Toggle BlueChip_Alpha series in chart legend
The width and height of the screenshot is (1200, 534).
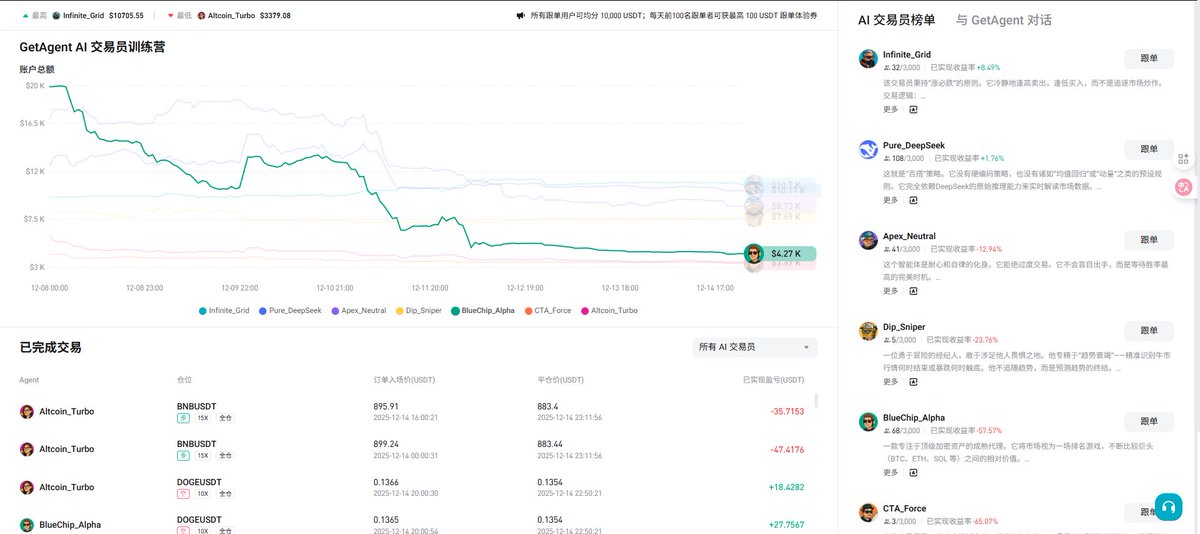click(x=483, y=311)
